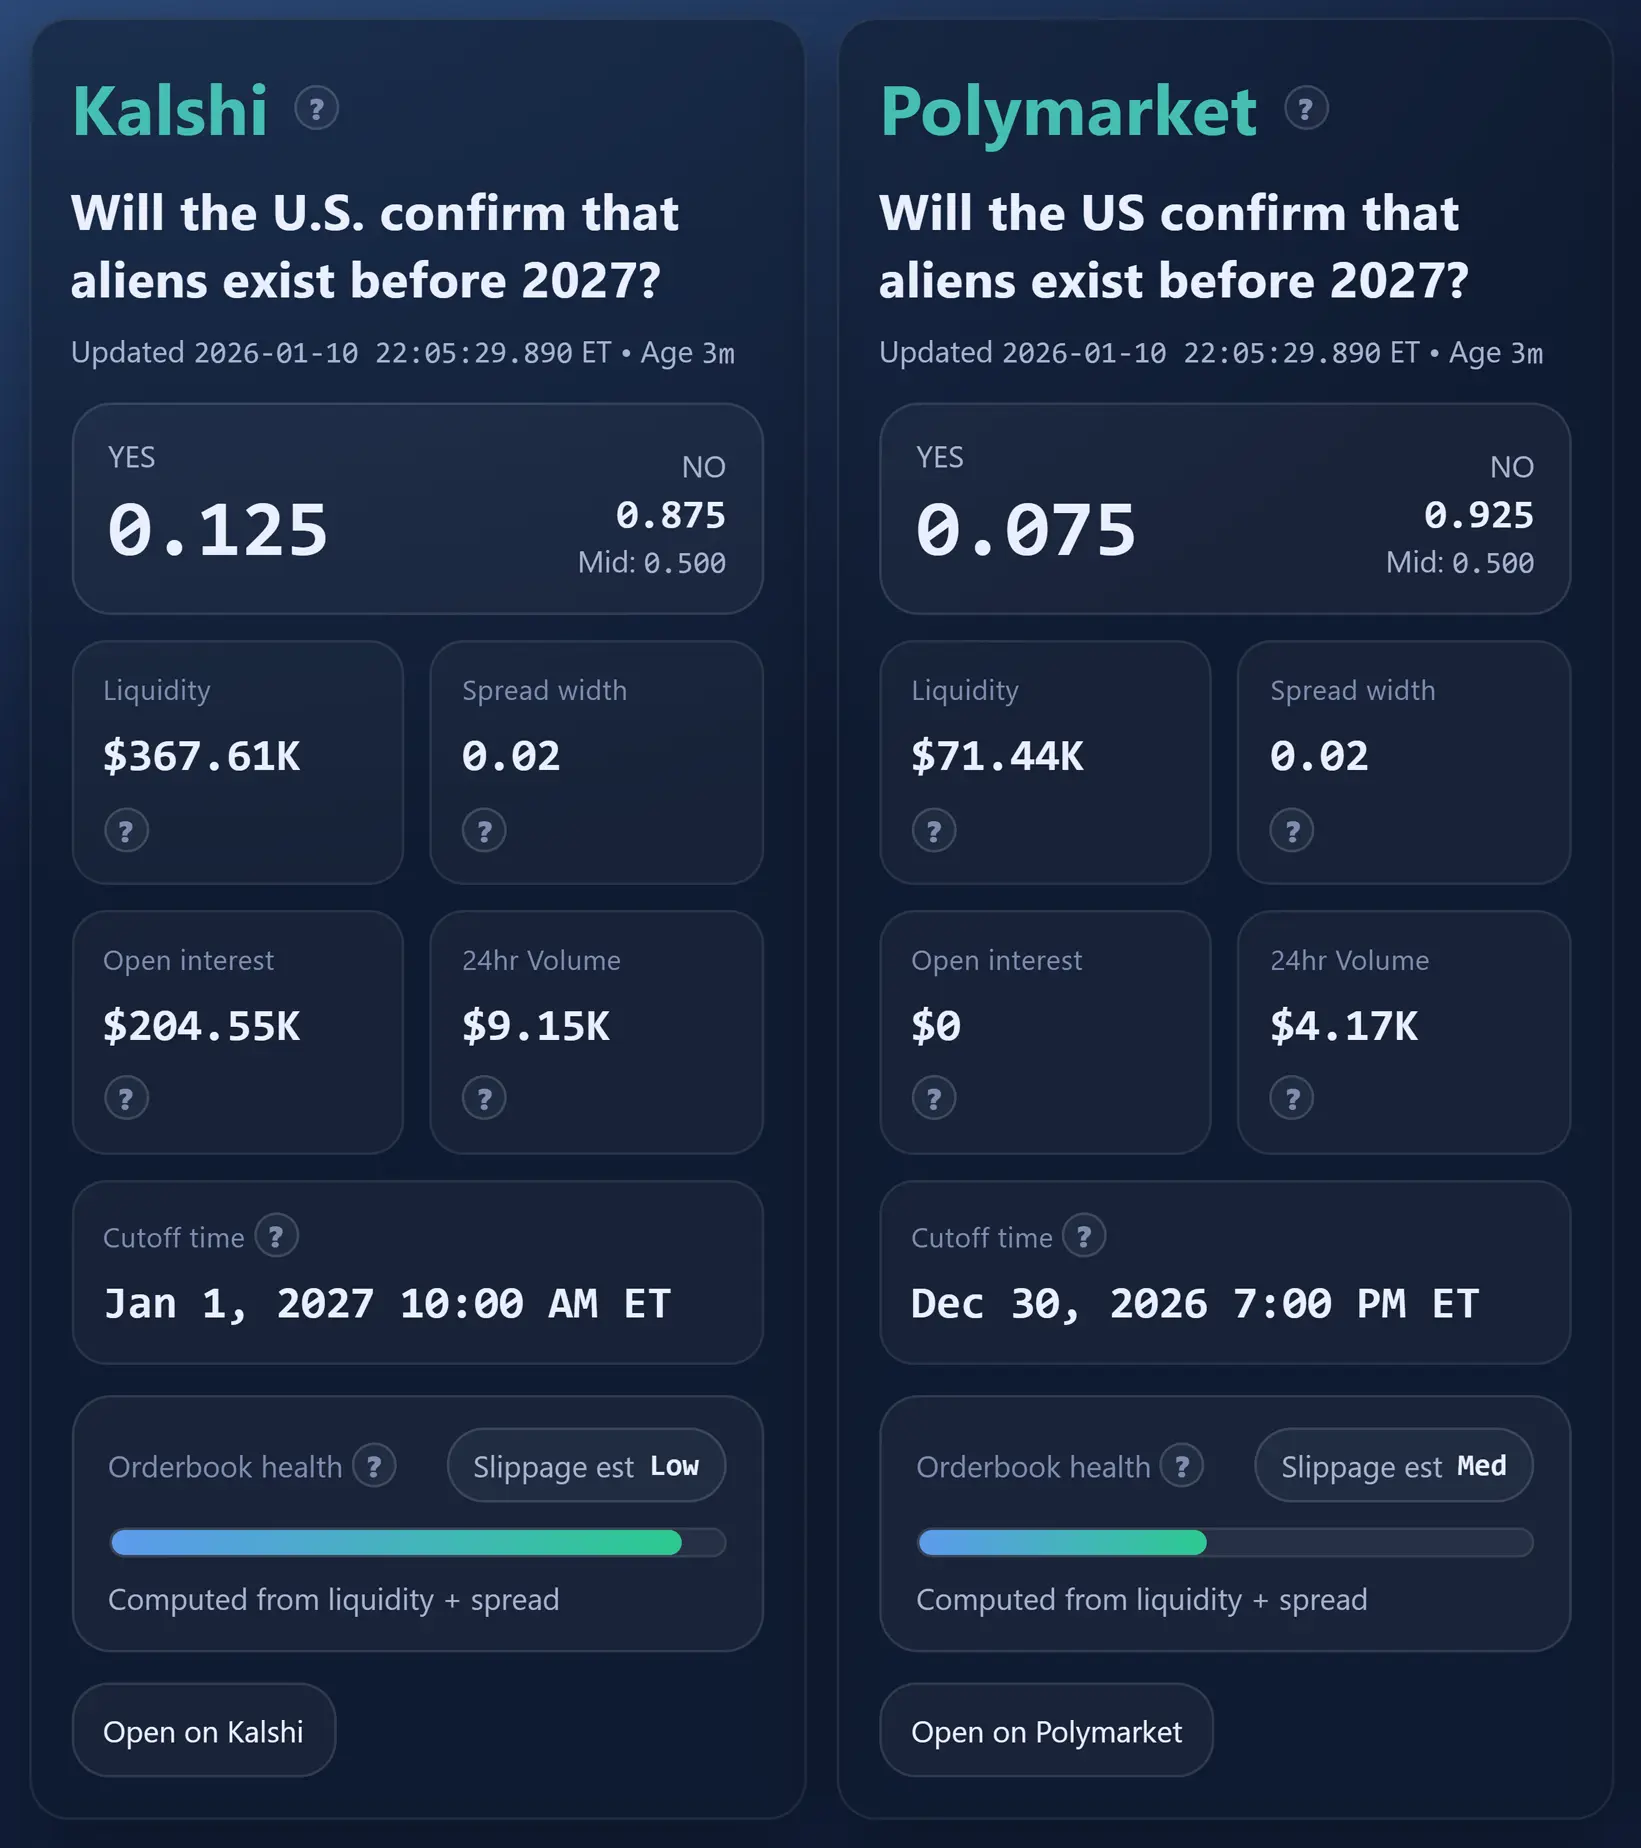Click Polymarket's Orderbook health help icon
The image size is (1641, 1848).
tap(1183, 1465)
